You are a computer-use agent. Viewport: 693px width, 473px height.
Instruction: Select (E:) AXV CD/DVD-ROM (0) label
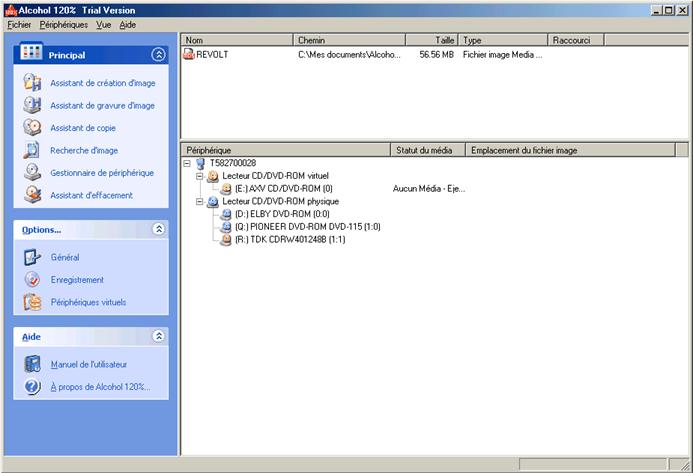point(284,189)
